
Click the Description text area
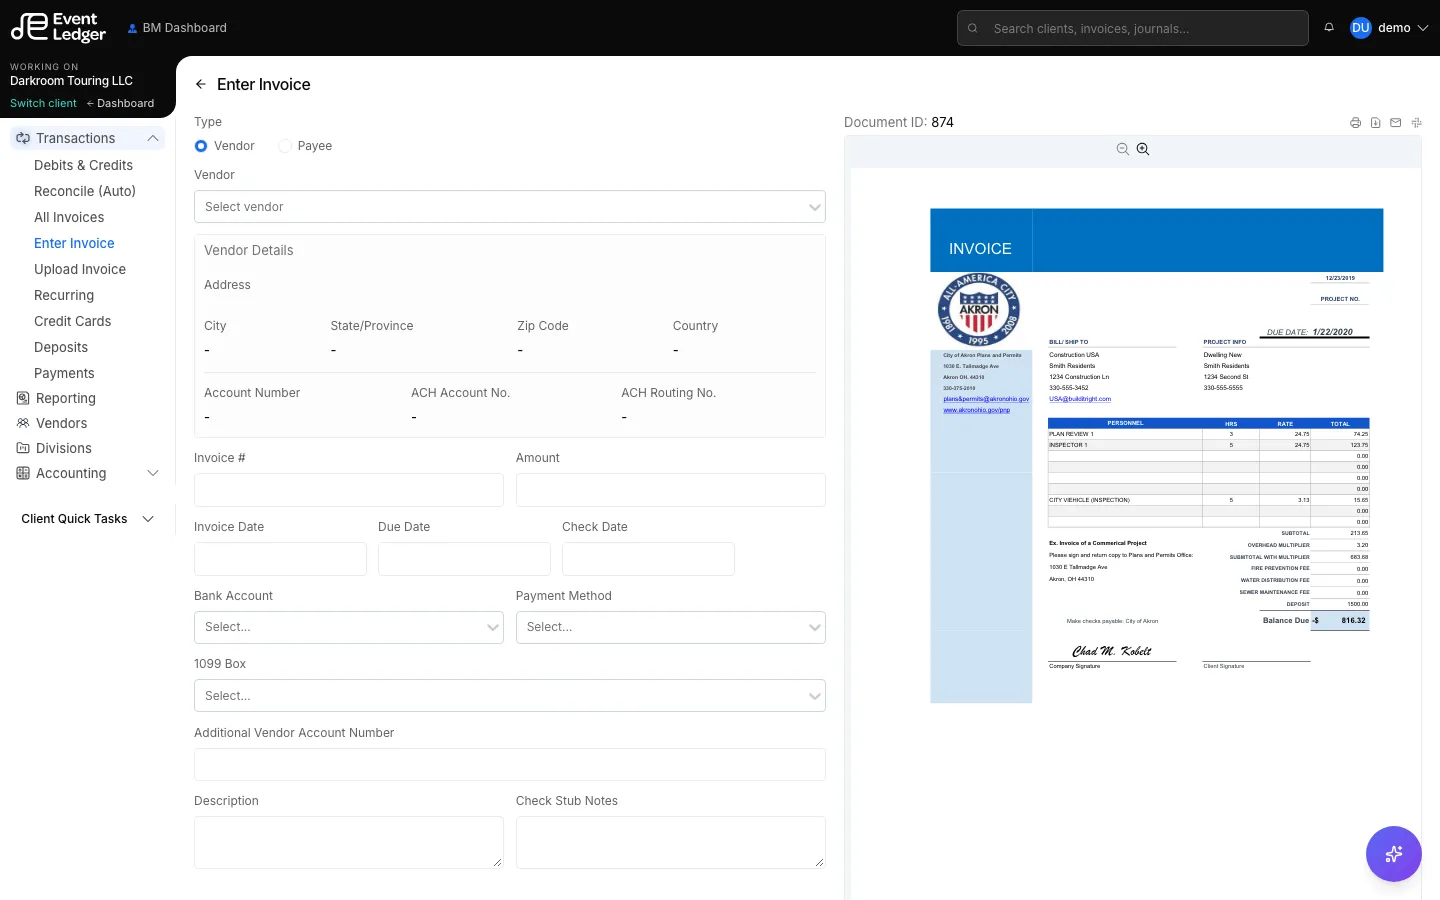point(348,842)
